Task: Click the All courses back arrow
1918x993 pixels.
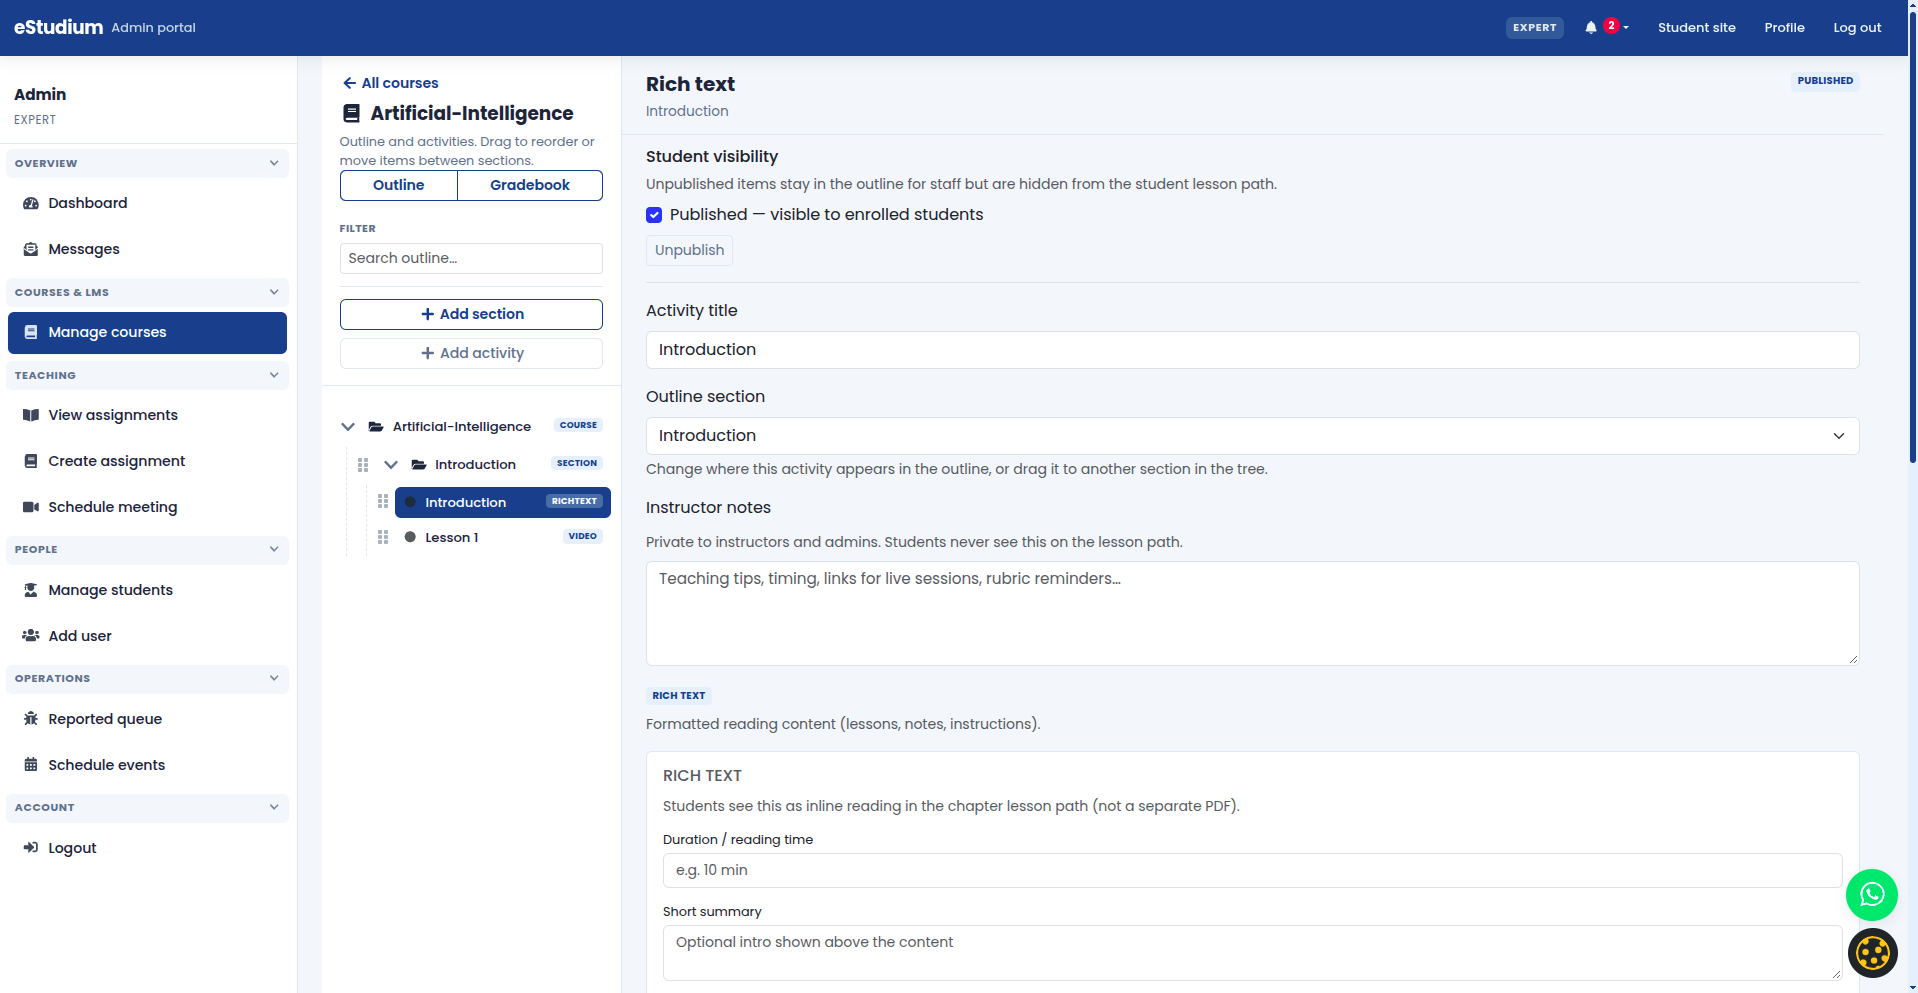Action: 349,83
